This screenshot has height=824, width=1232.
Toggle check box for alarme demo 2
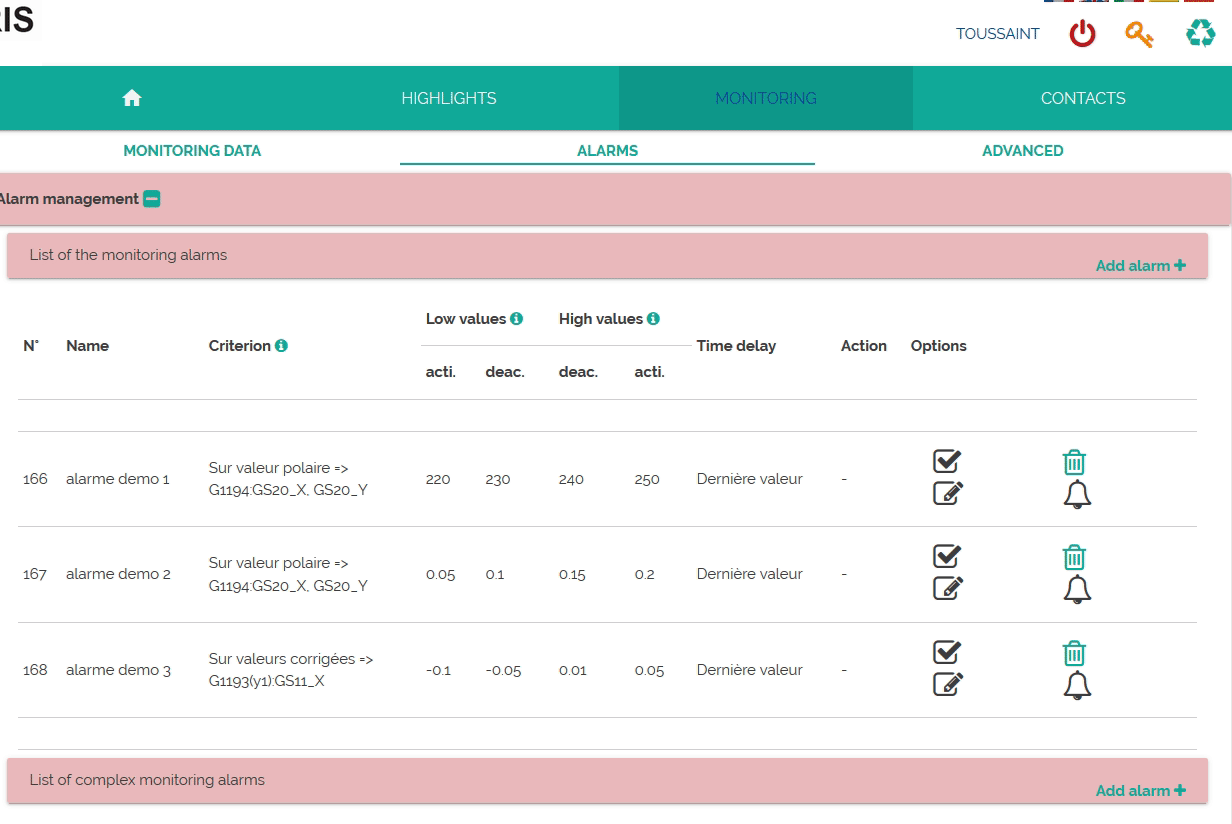(946, 556)
